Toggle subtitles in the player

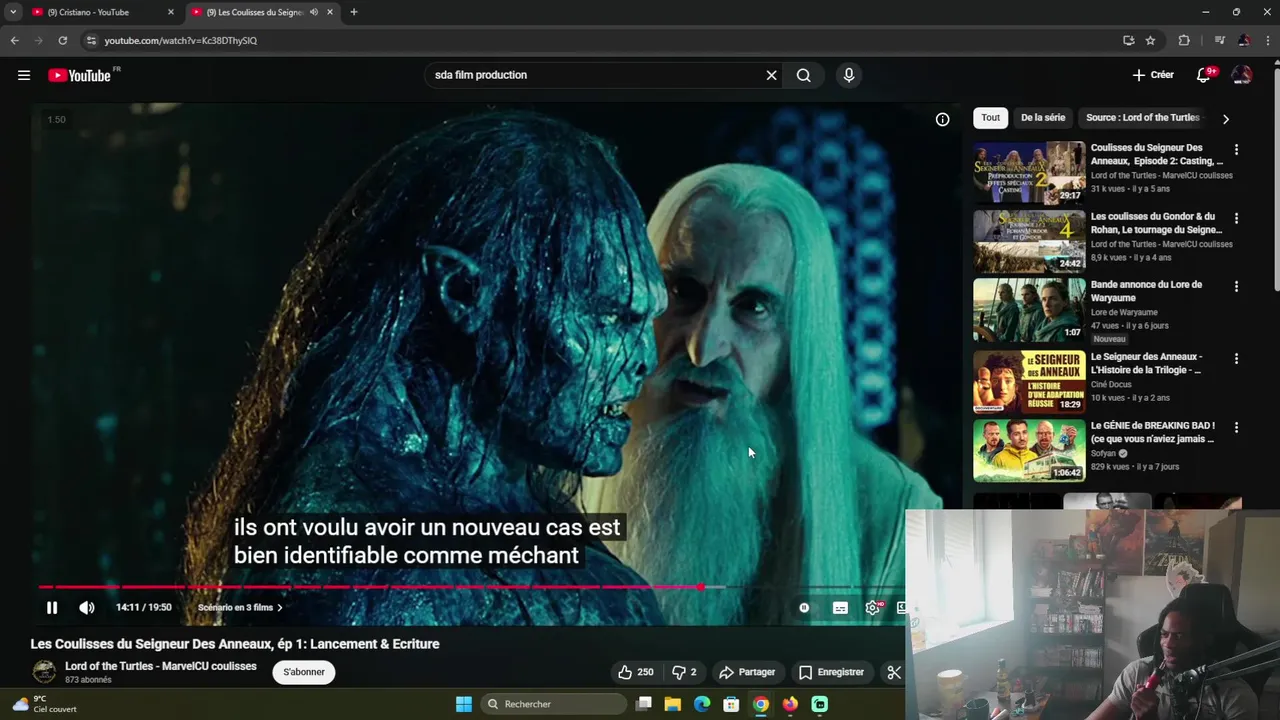pos(840,607)
